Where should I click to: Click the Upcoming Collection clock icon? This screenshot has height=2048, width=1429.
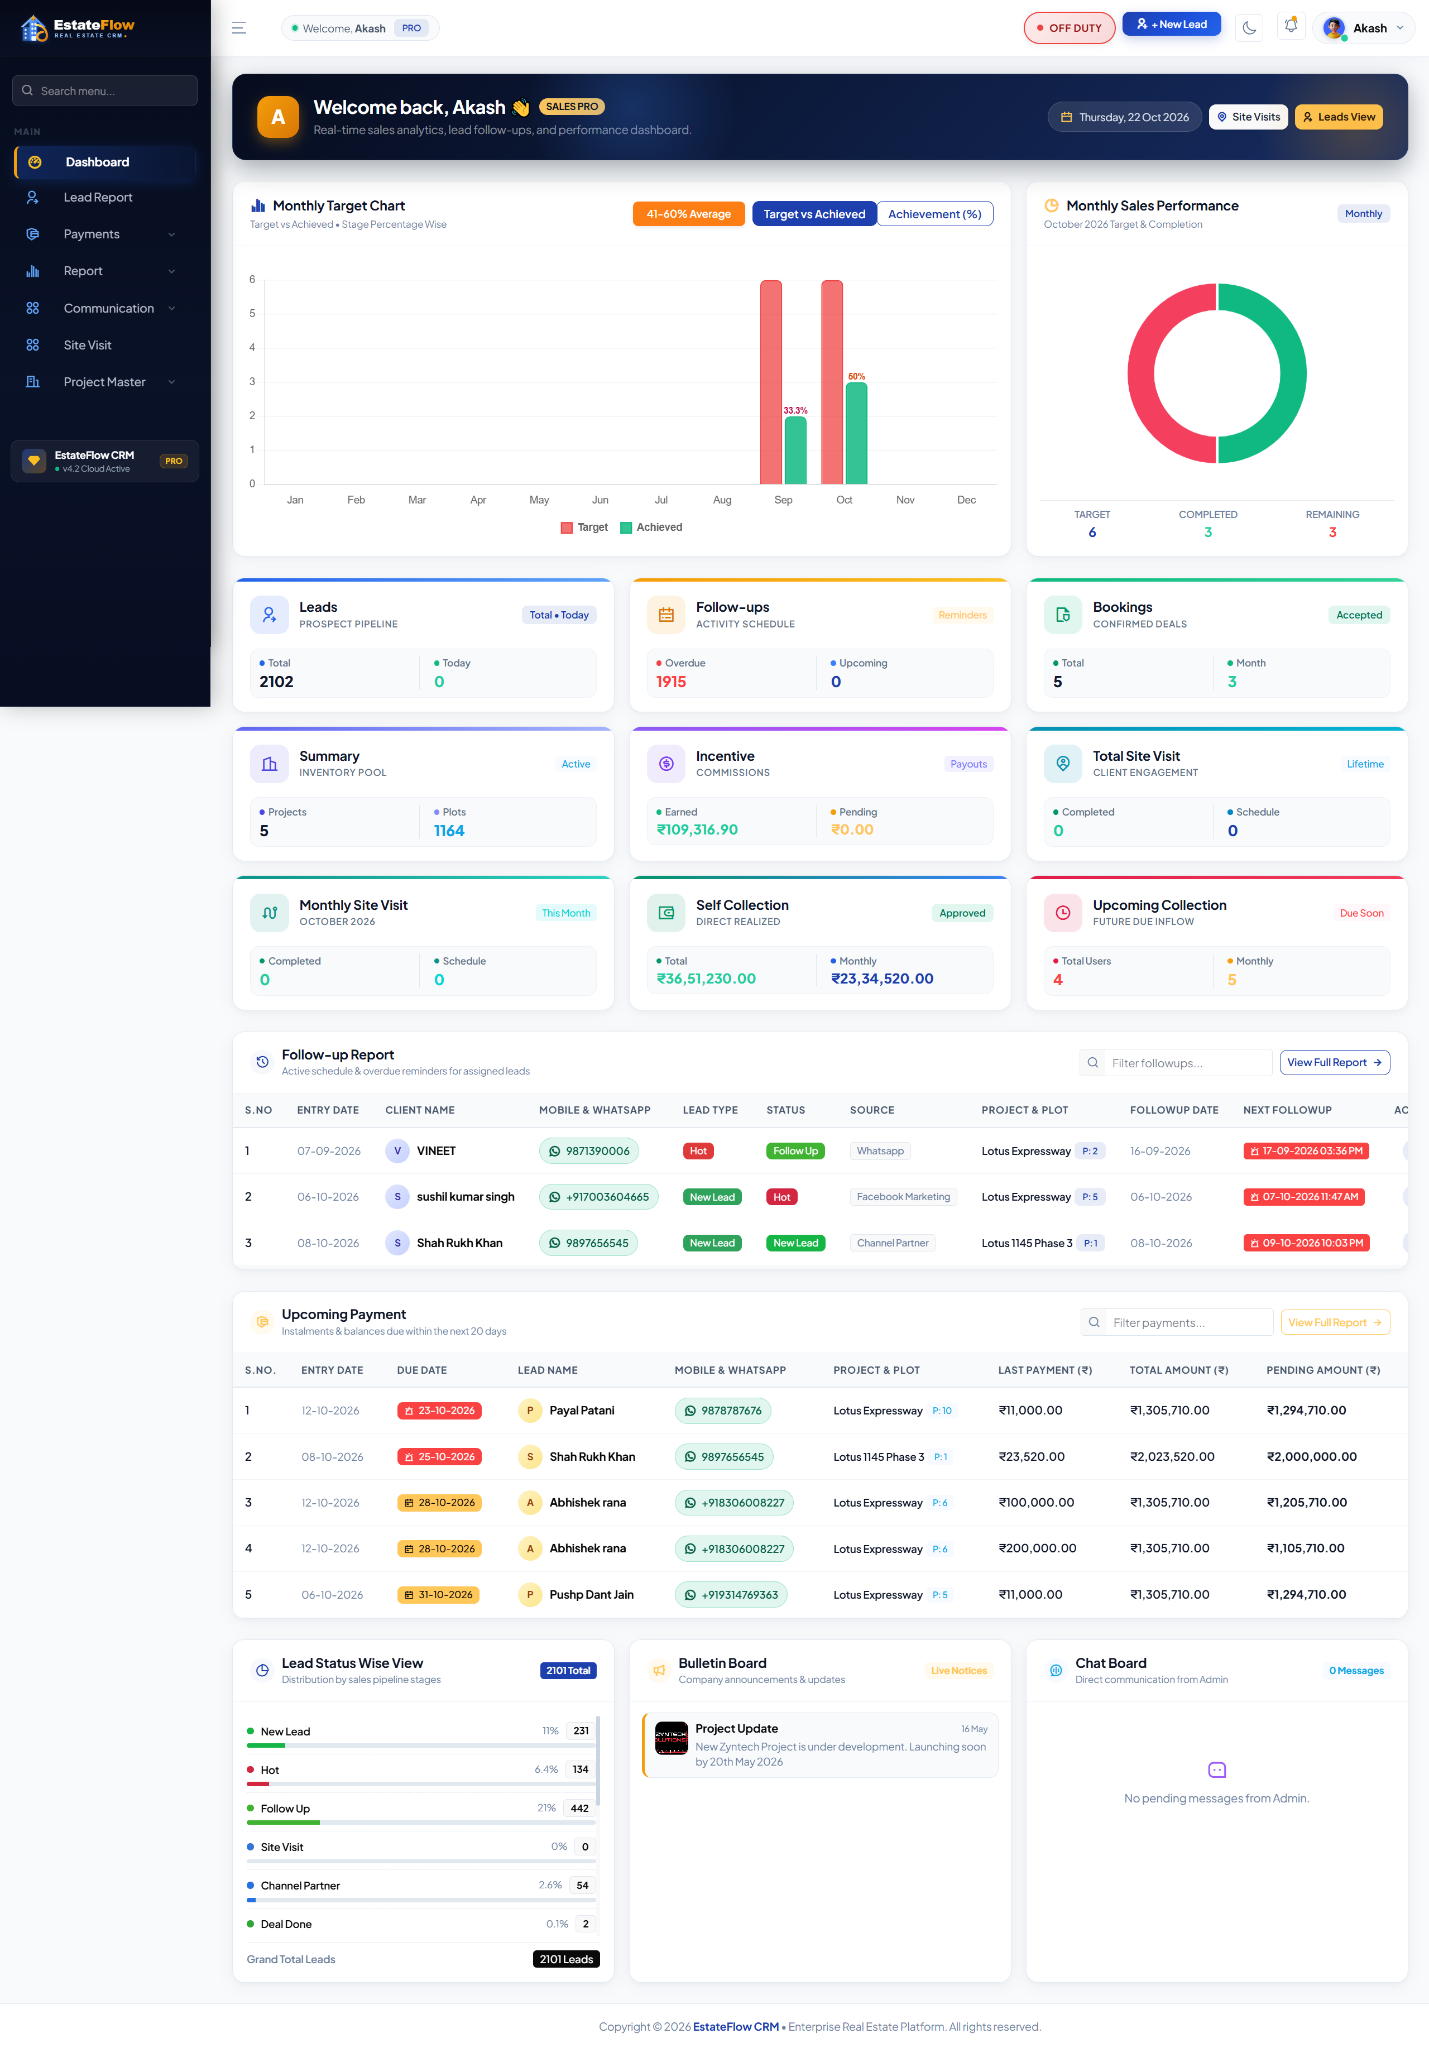coord(1063,913)
